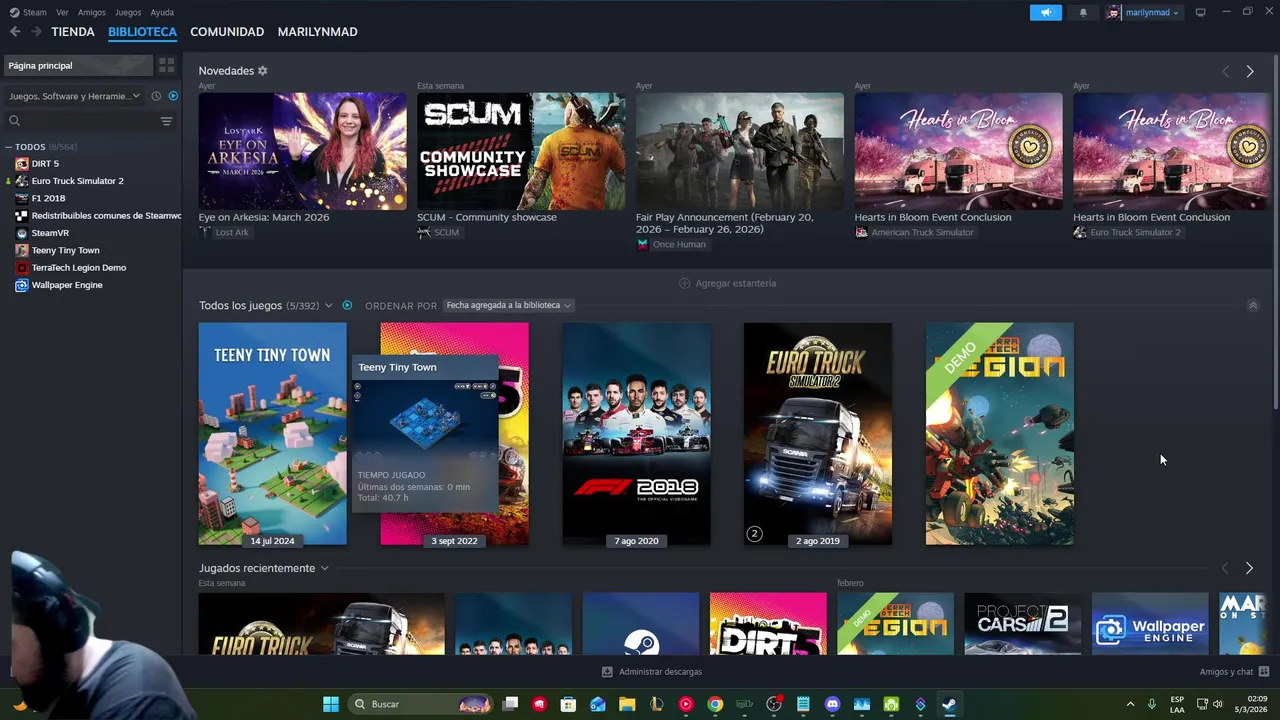
Task: Click the Windows taskbar Buscar search box
Action: pos(420,704)
